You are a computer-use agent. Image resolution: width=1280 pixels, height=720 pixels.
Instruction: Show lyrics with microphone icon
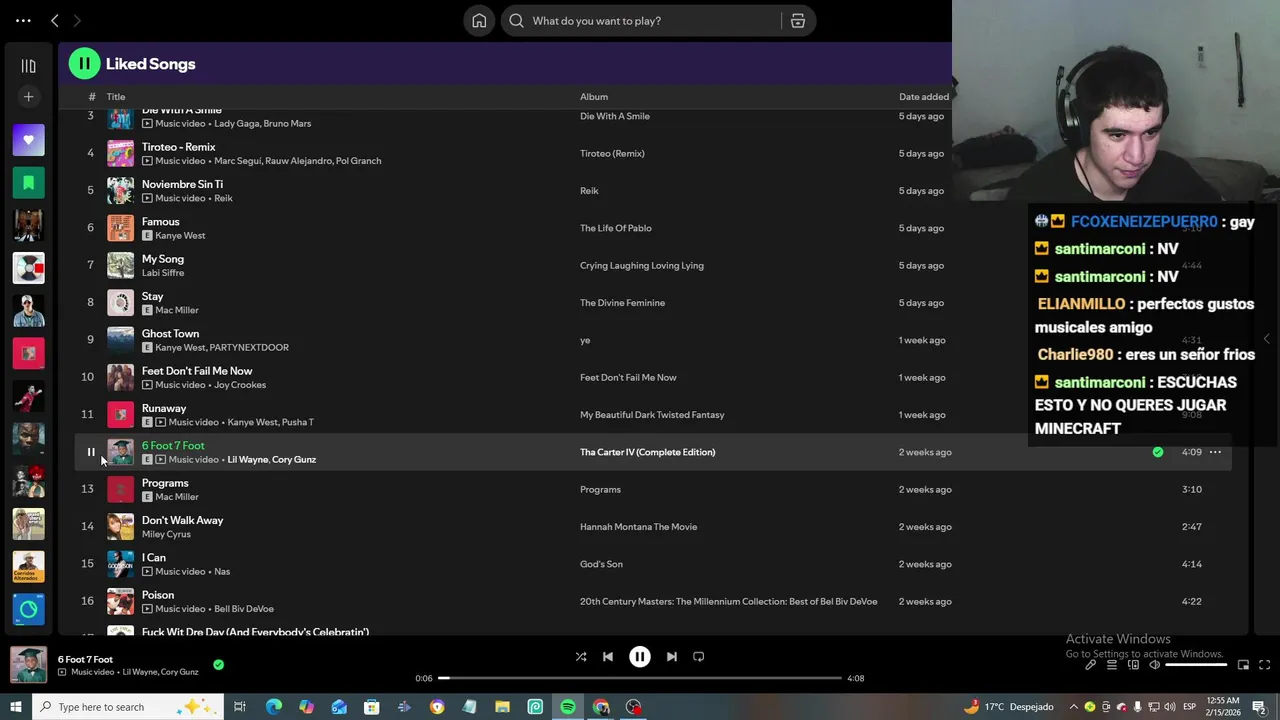point(1091,665)
